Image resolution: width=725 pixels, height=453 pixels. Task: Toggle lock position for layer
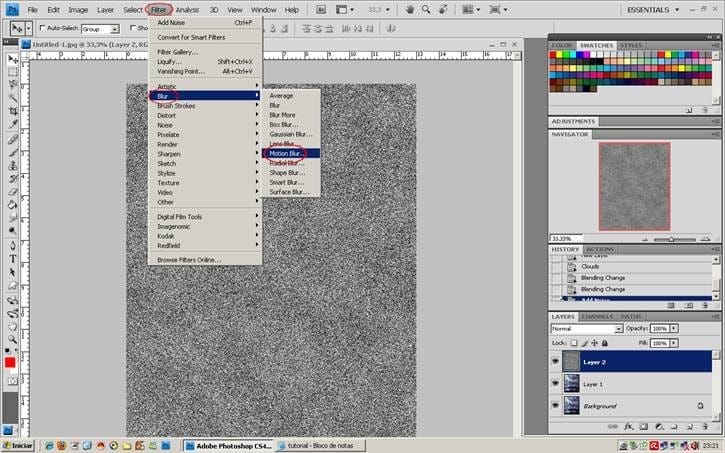tap(595, 343)
